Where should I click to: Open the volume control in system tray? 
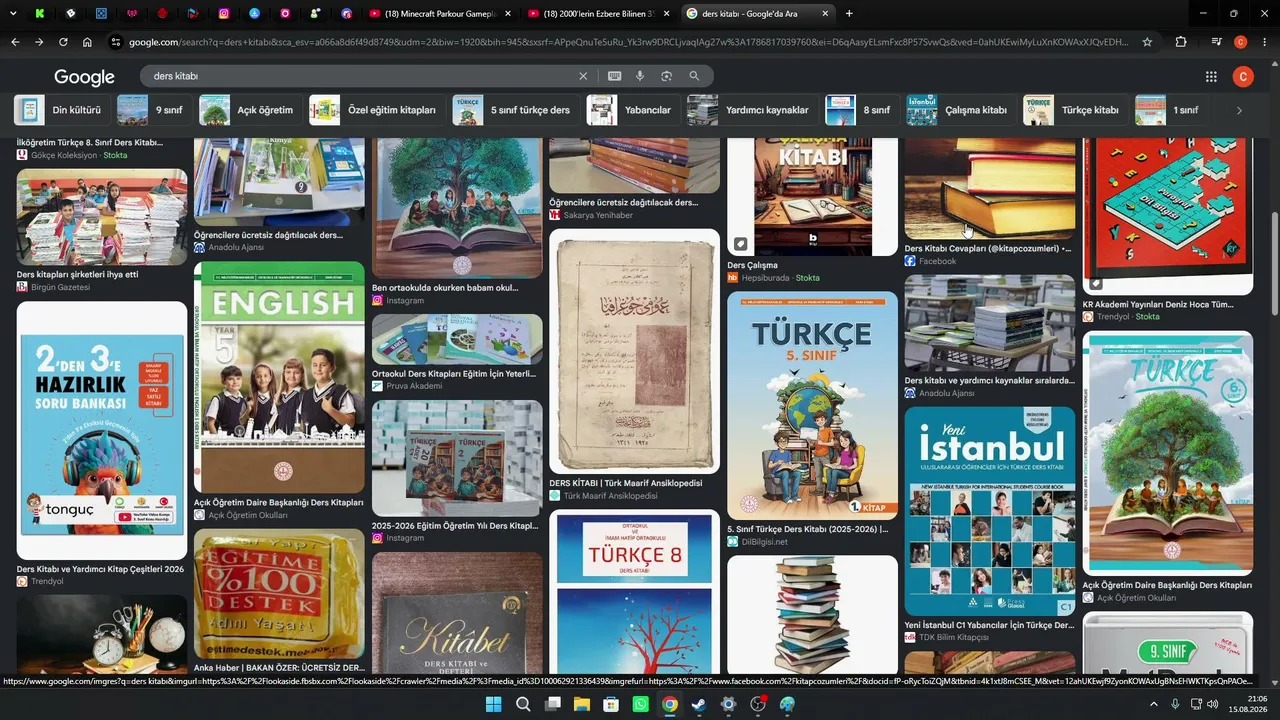1213,704
